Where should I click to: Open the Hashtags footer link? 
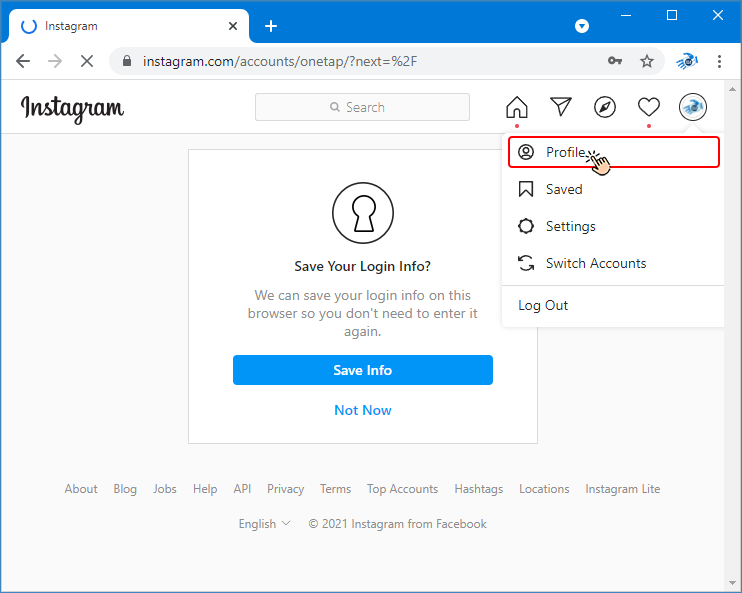pyautogui.click(x=478, y=489)
